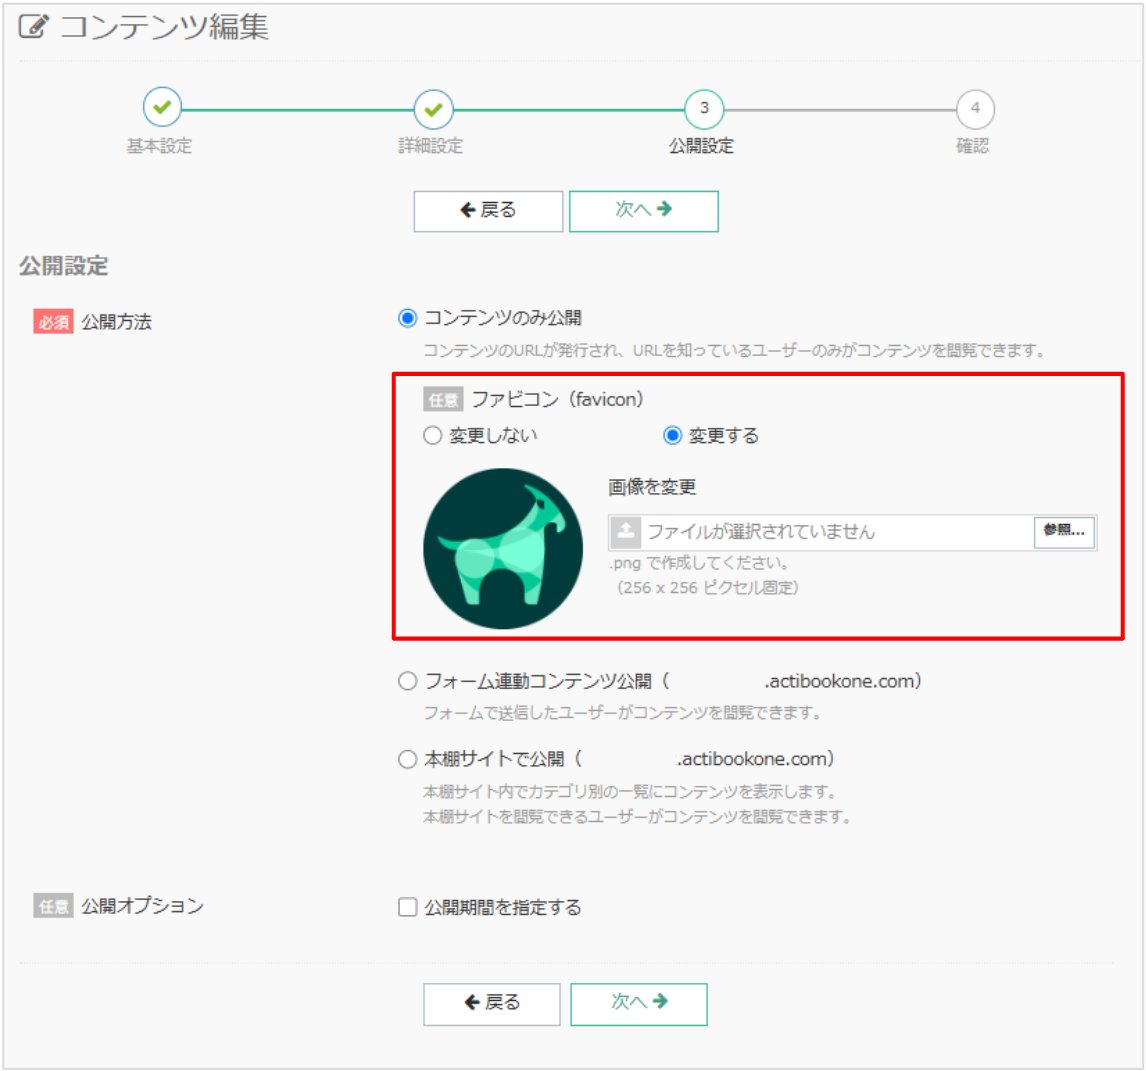Jump to step 4 確認 circle
The width and height of the screenshot is (1146, 1071).
(x=974, y=108)
